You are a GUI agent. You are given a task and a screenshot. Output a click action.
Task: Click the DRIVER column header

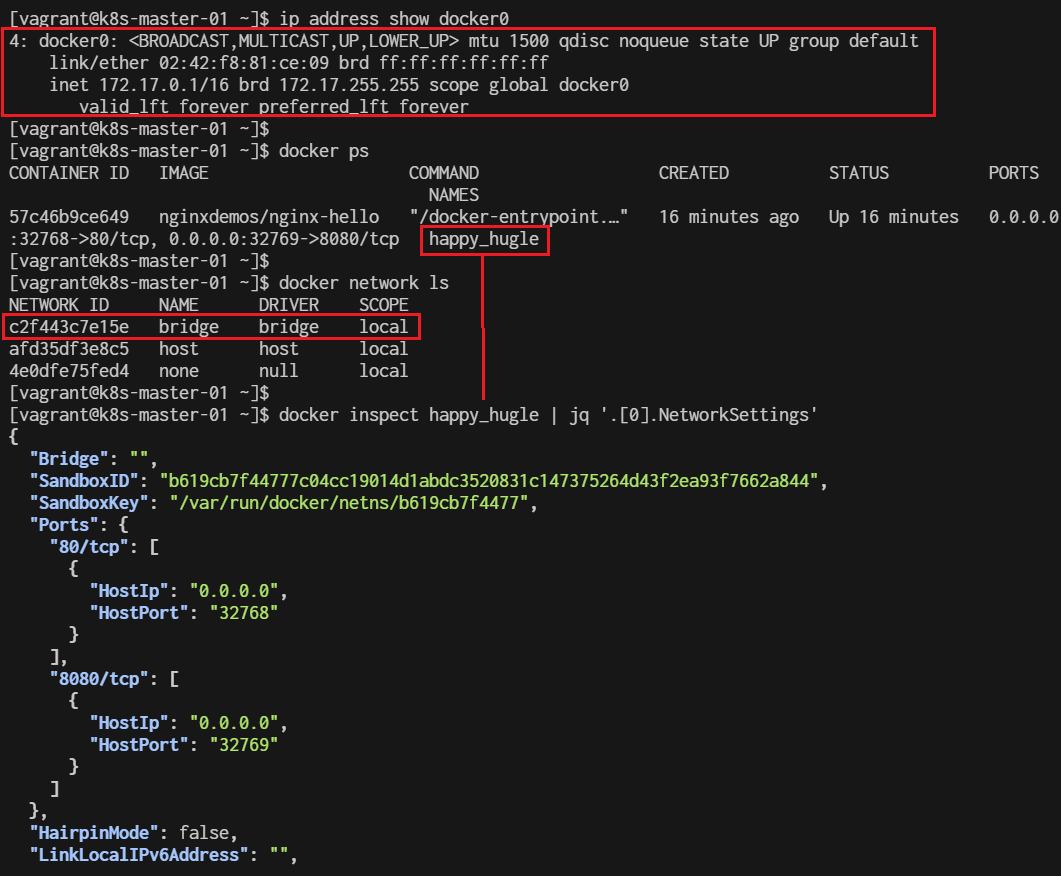pyautogui.click(x=289, y=305)
